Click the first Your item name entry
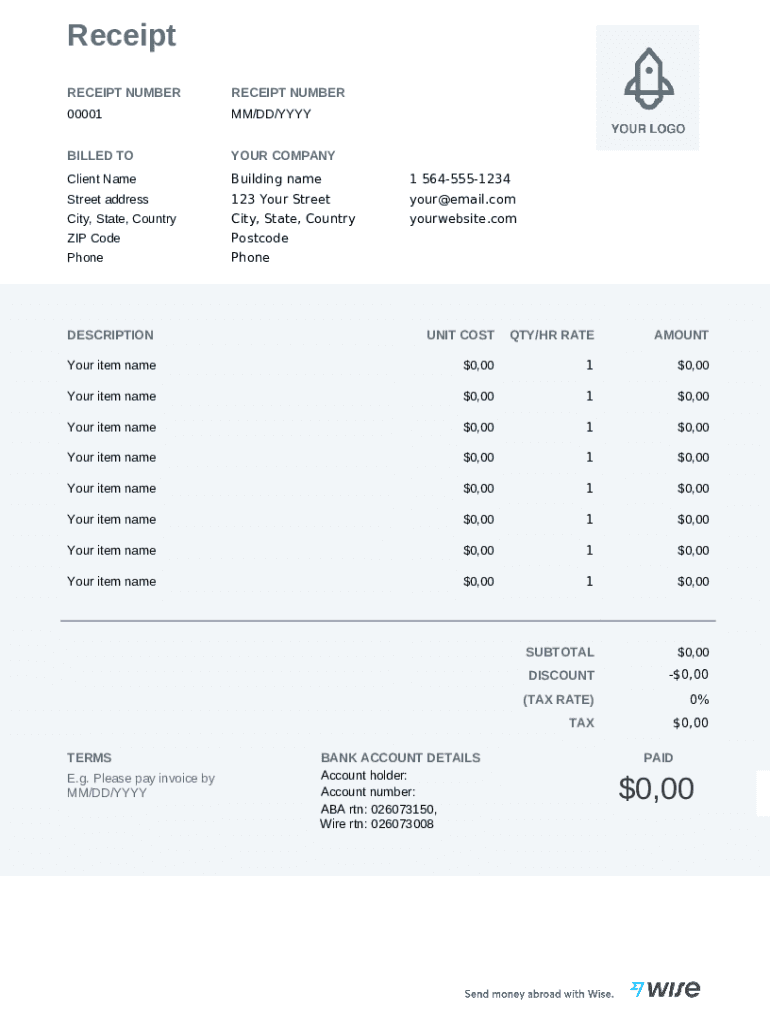The image size is (770, 1024). pyautogui.click(x=112, y=365)
